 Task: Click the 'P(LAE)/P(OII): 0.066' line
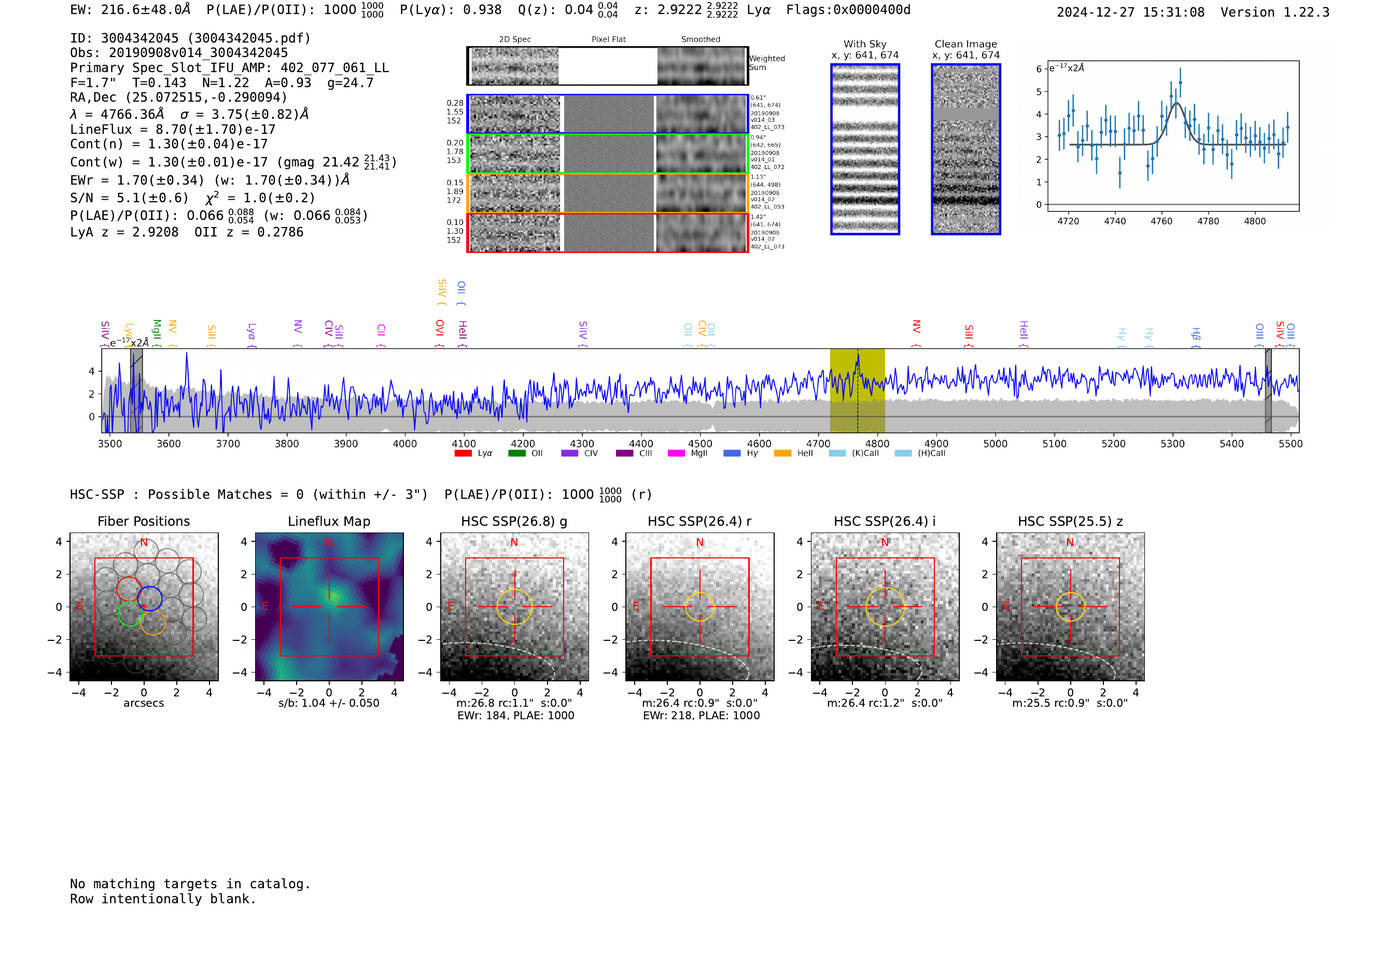219,215
